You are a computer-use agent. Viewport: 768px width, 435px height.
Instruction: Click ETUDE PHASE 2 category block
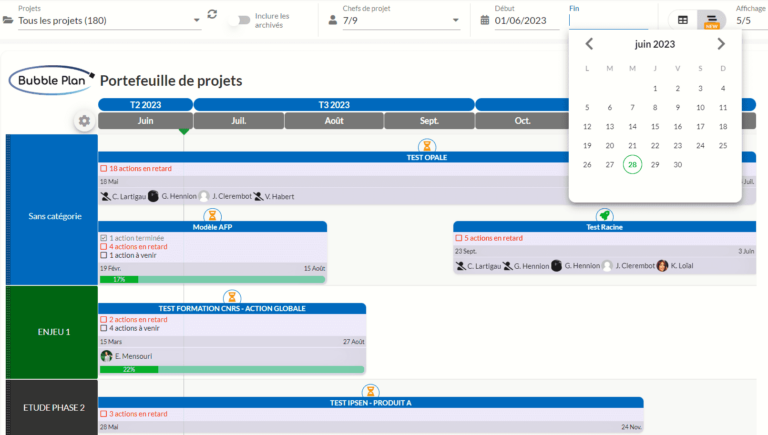pyautogui.click(x=52, y=408)
